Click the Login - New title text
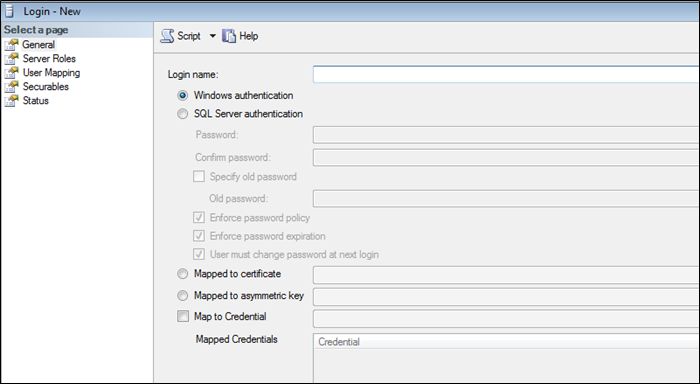The width and height of the screenshot is (700, 384). coord(52,11)
